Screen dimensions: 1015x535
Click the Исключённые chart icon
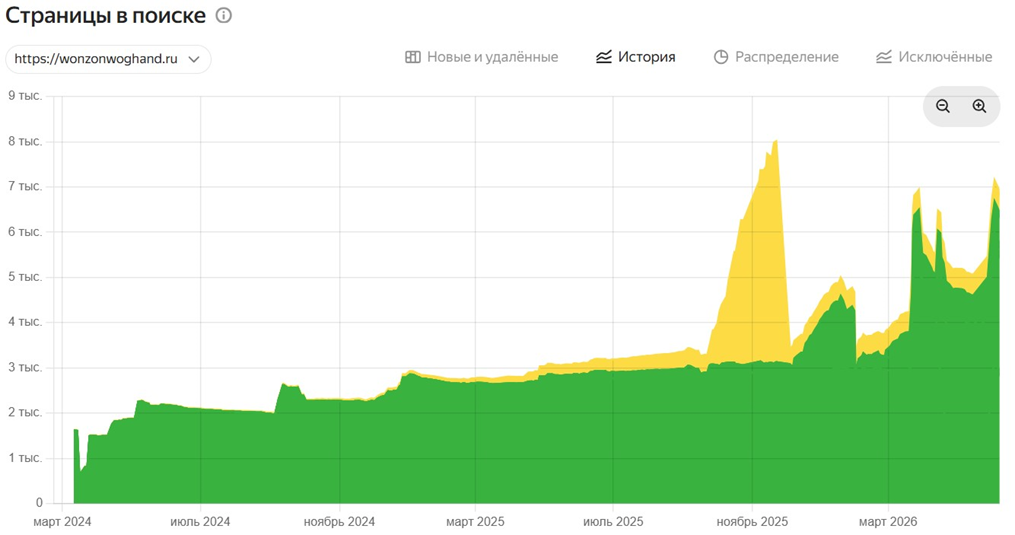884,57
